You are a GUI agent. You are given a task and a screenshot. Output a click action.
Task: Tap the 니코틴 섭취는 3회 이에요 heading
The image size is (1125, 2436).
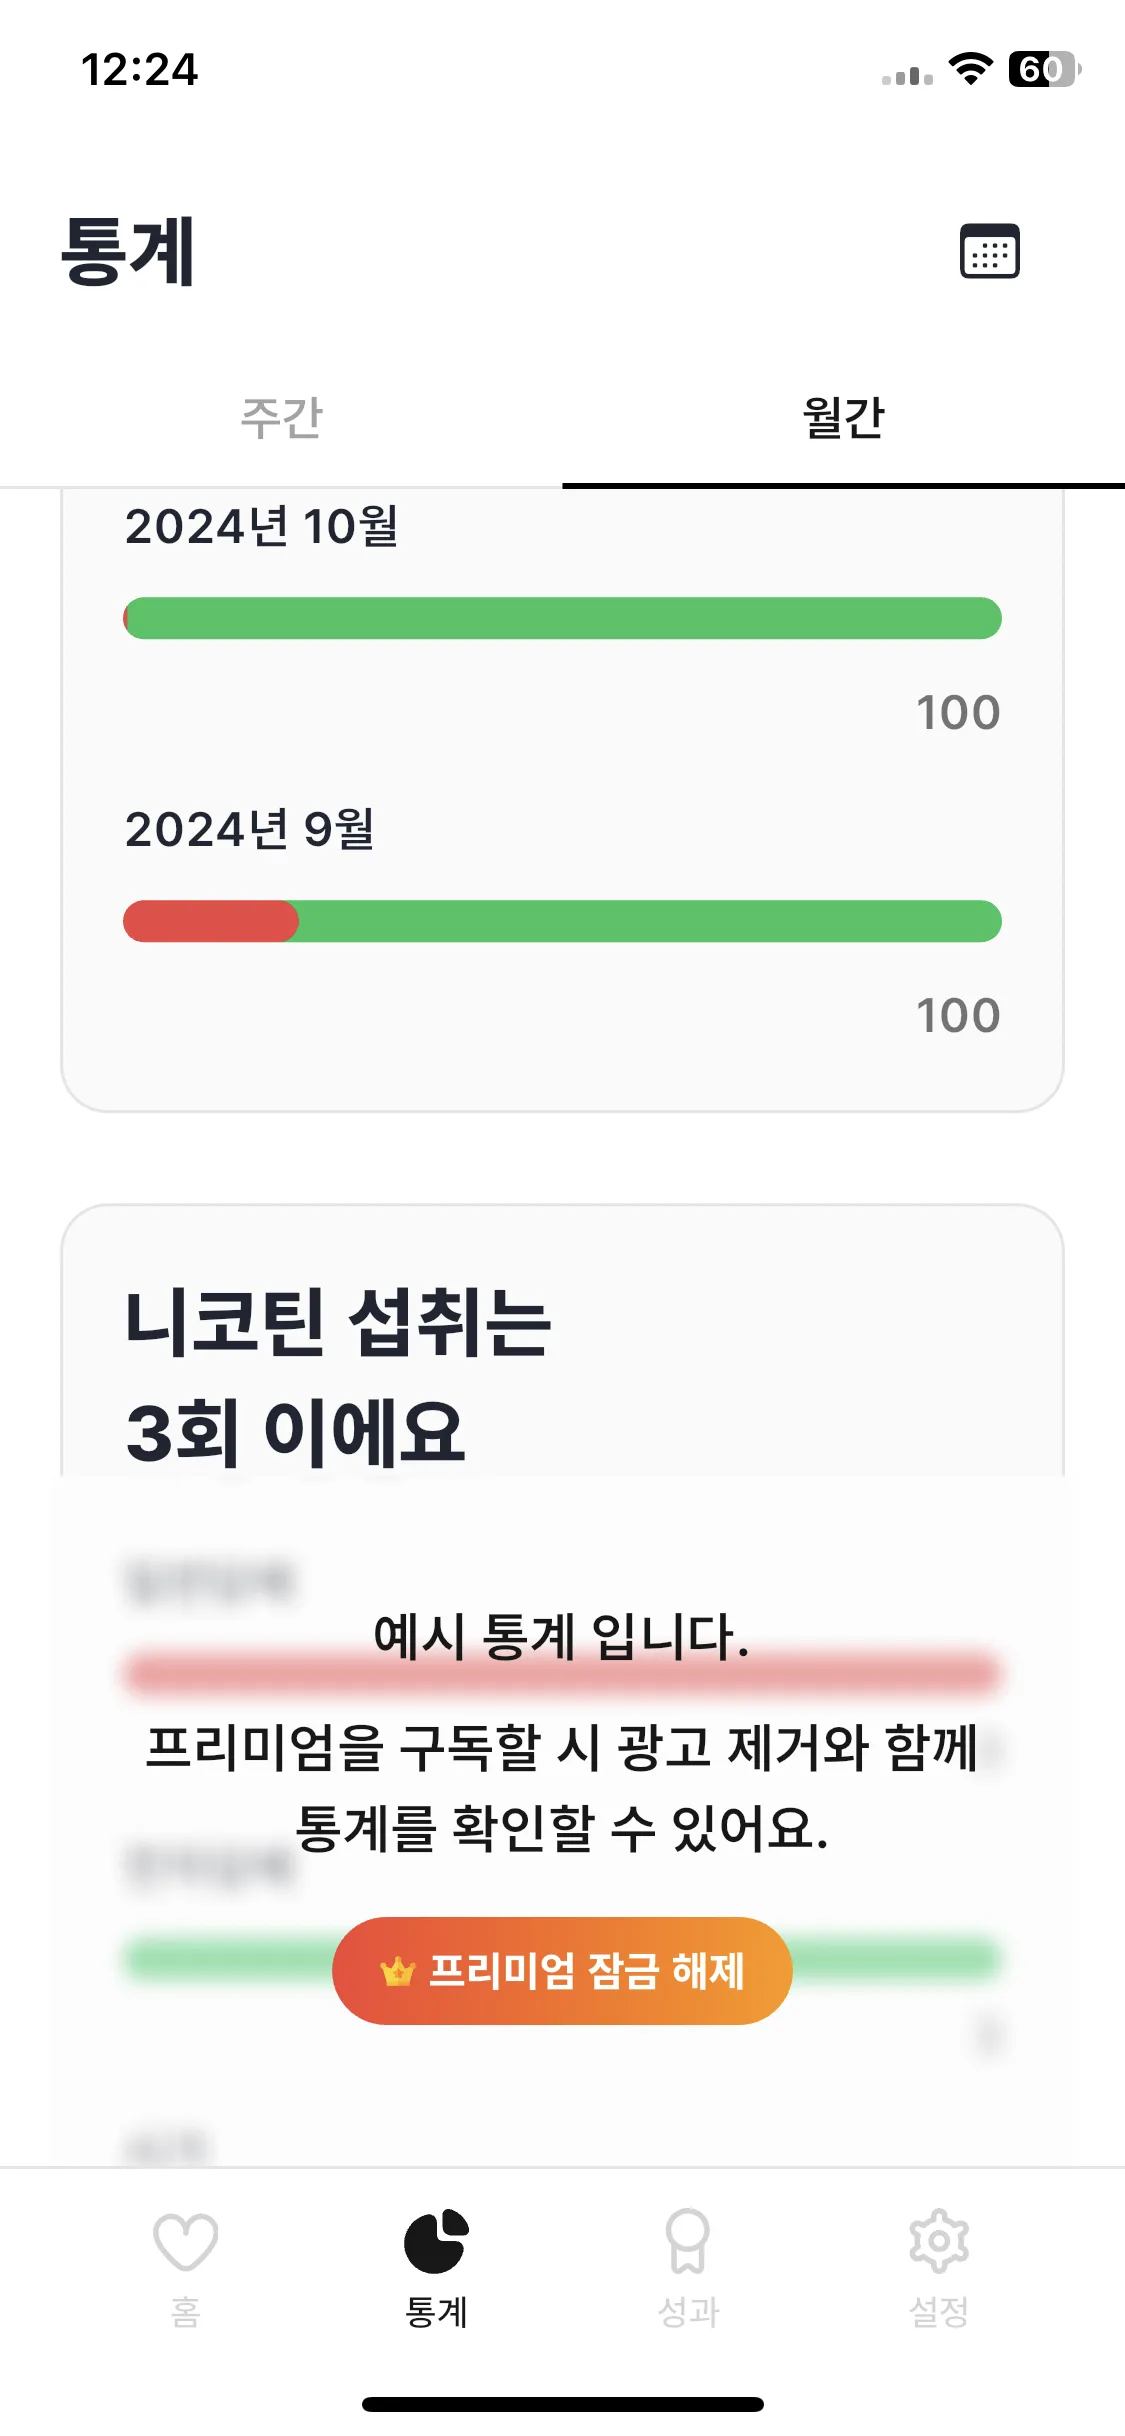pos(337,1377)
